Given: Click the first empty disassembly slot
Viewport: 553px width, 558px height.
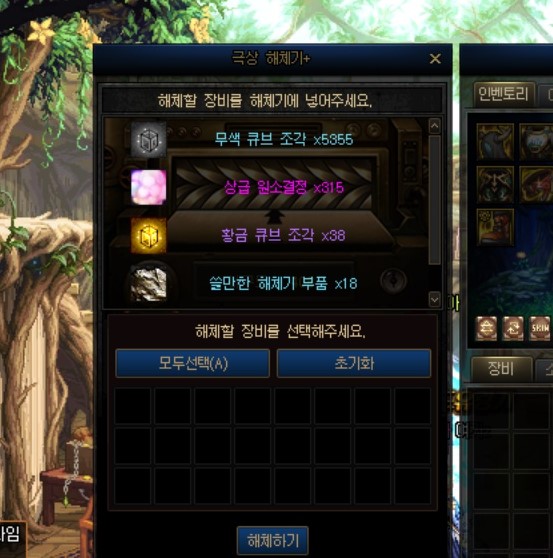Looking at the screenshot, I should [132, 406].
